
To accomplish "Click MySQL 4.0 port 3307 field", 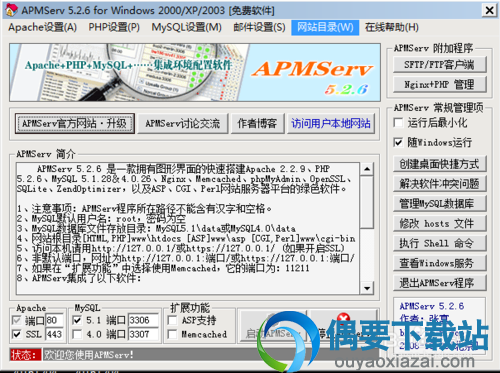I will pos(143,334).
